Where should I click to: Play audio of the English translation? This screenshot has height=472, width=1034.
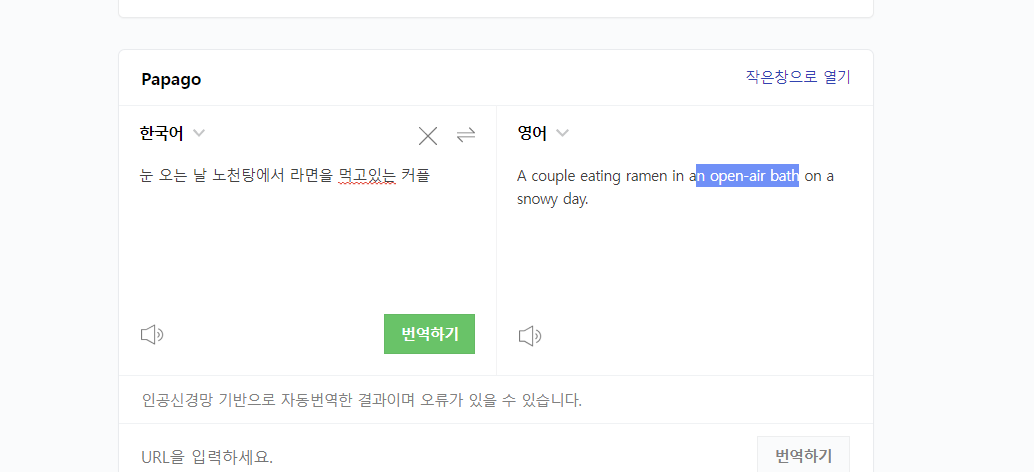(530, 336)
